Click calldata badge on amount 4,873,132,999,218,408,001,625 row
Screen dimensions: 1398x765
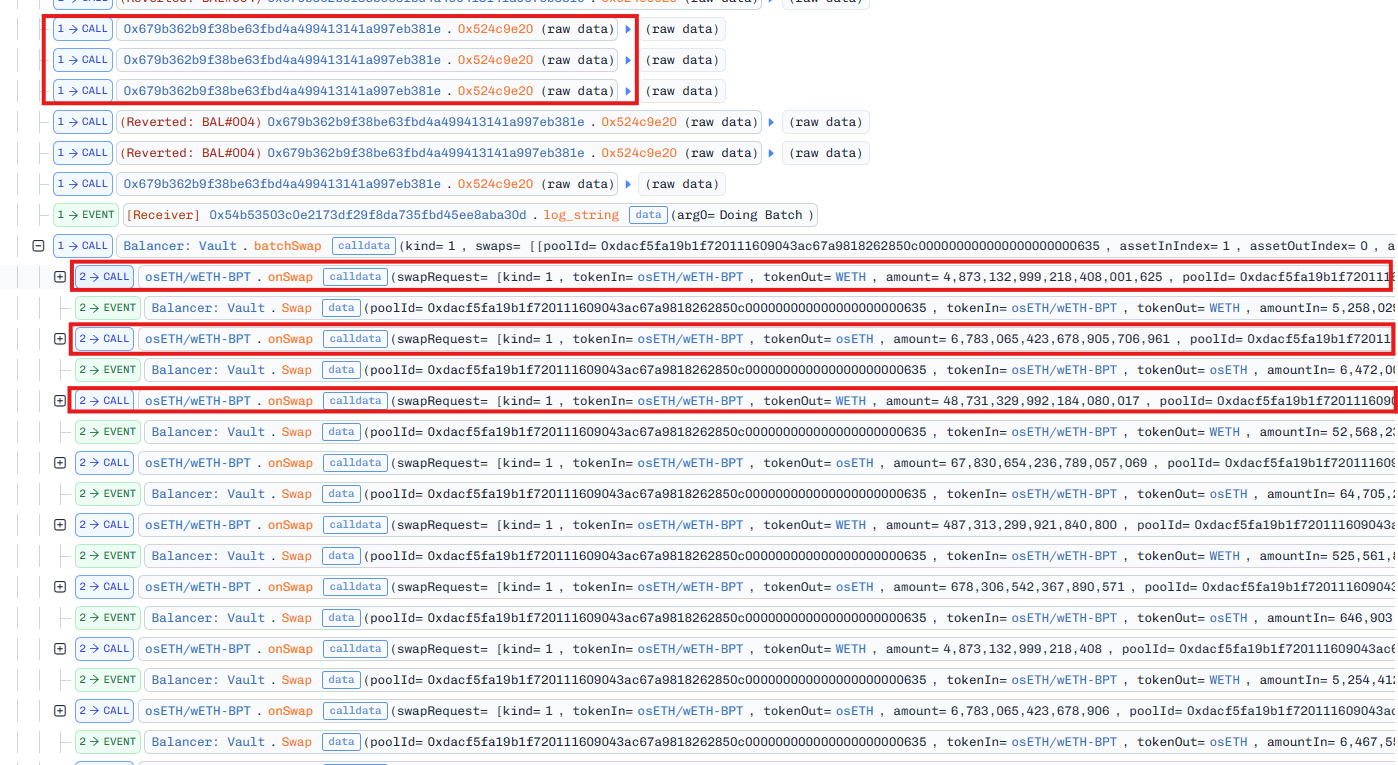tap(355, 277)
